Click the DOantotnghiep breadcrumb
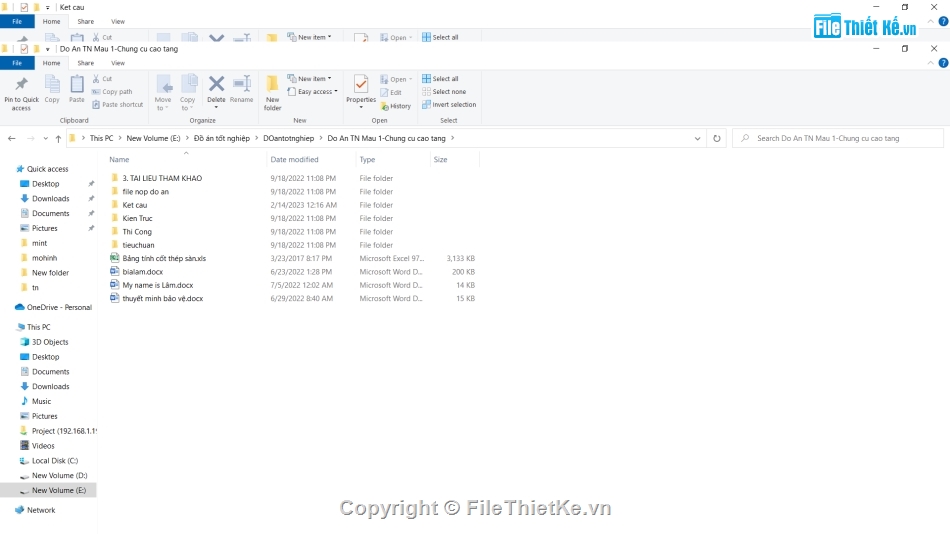 coord(288,138)
